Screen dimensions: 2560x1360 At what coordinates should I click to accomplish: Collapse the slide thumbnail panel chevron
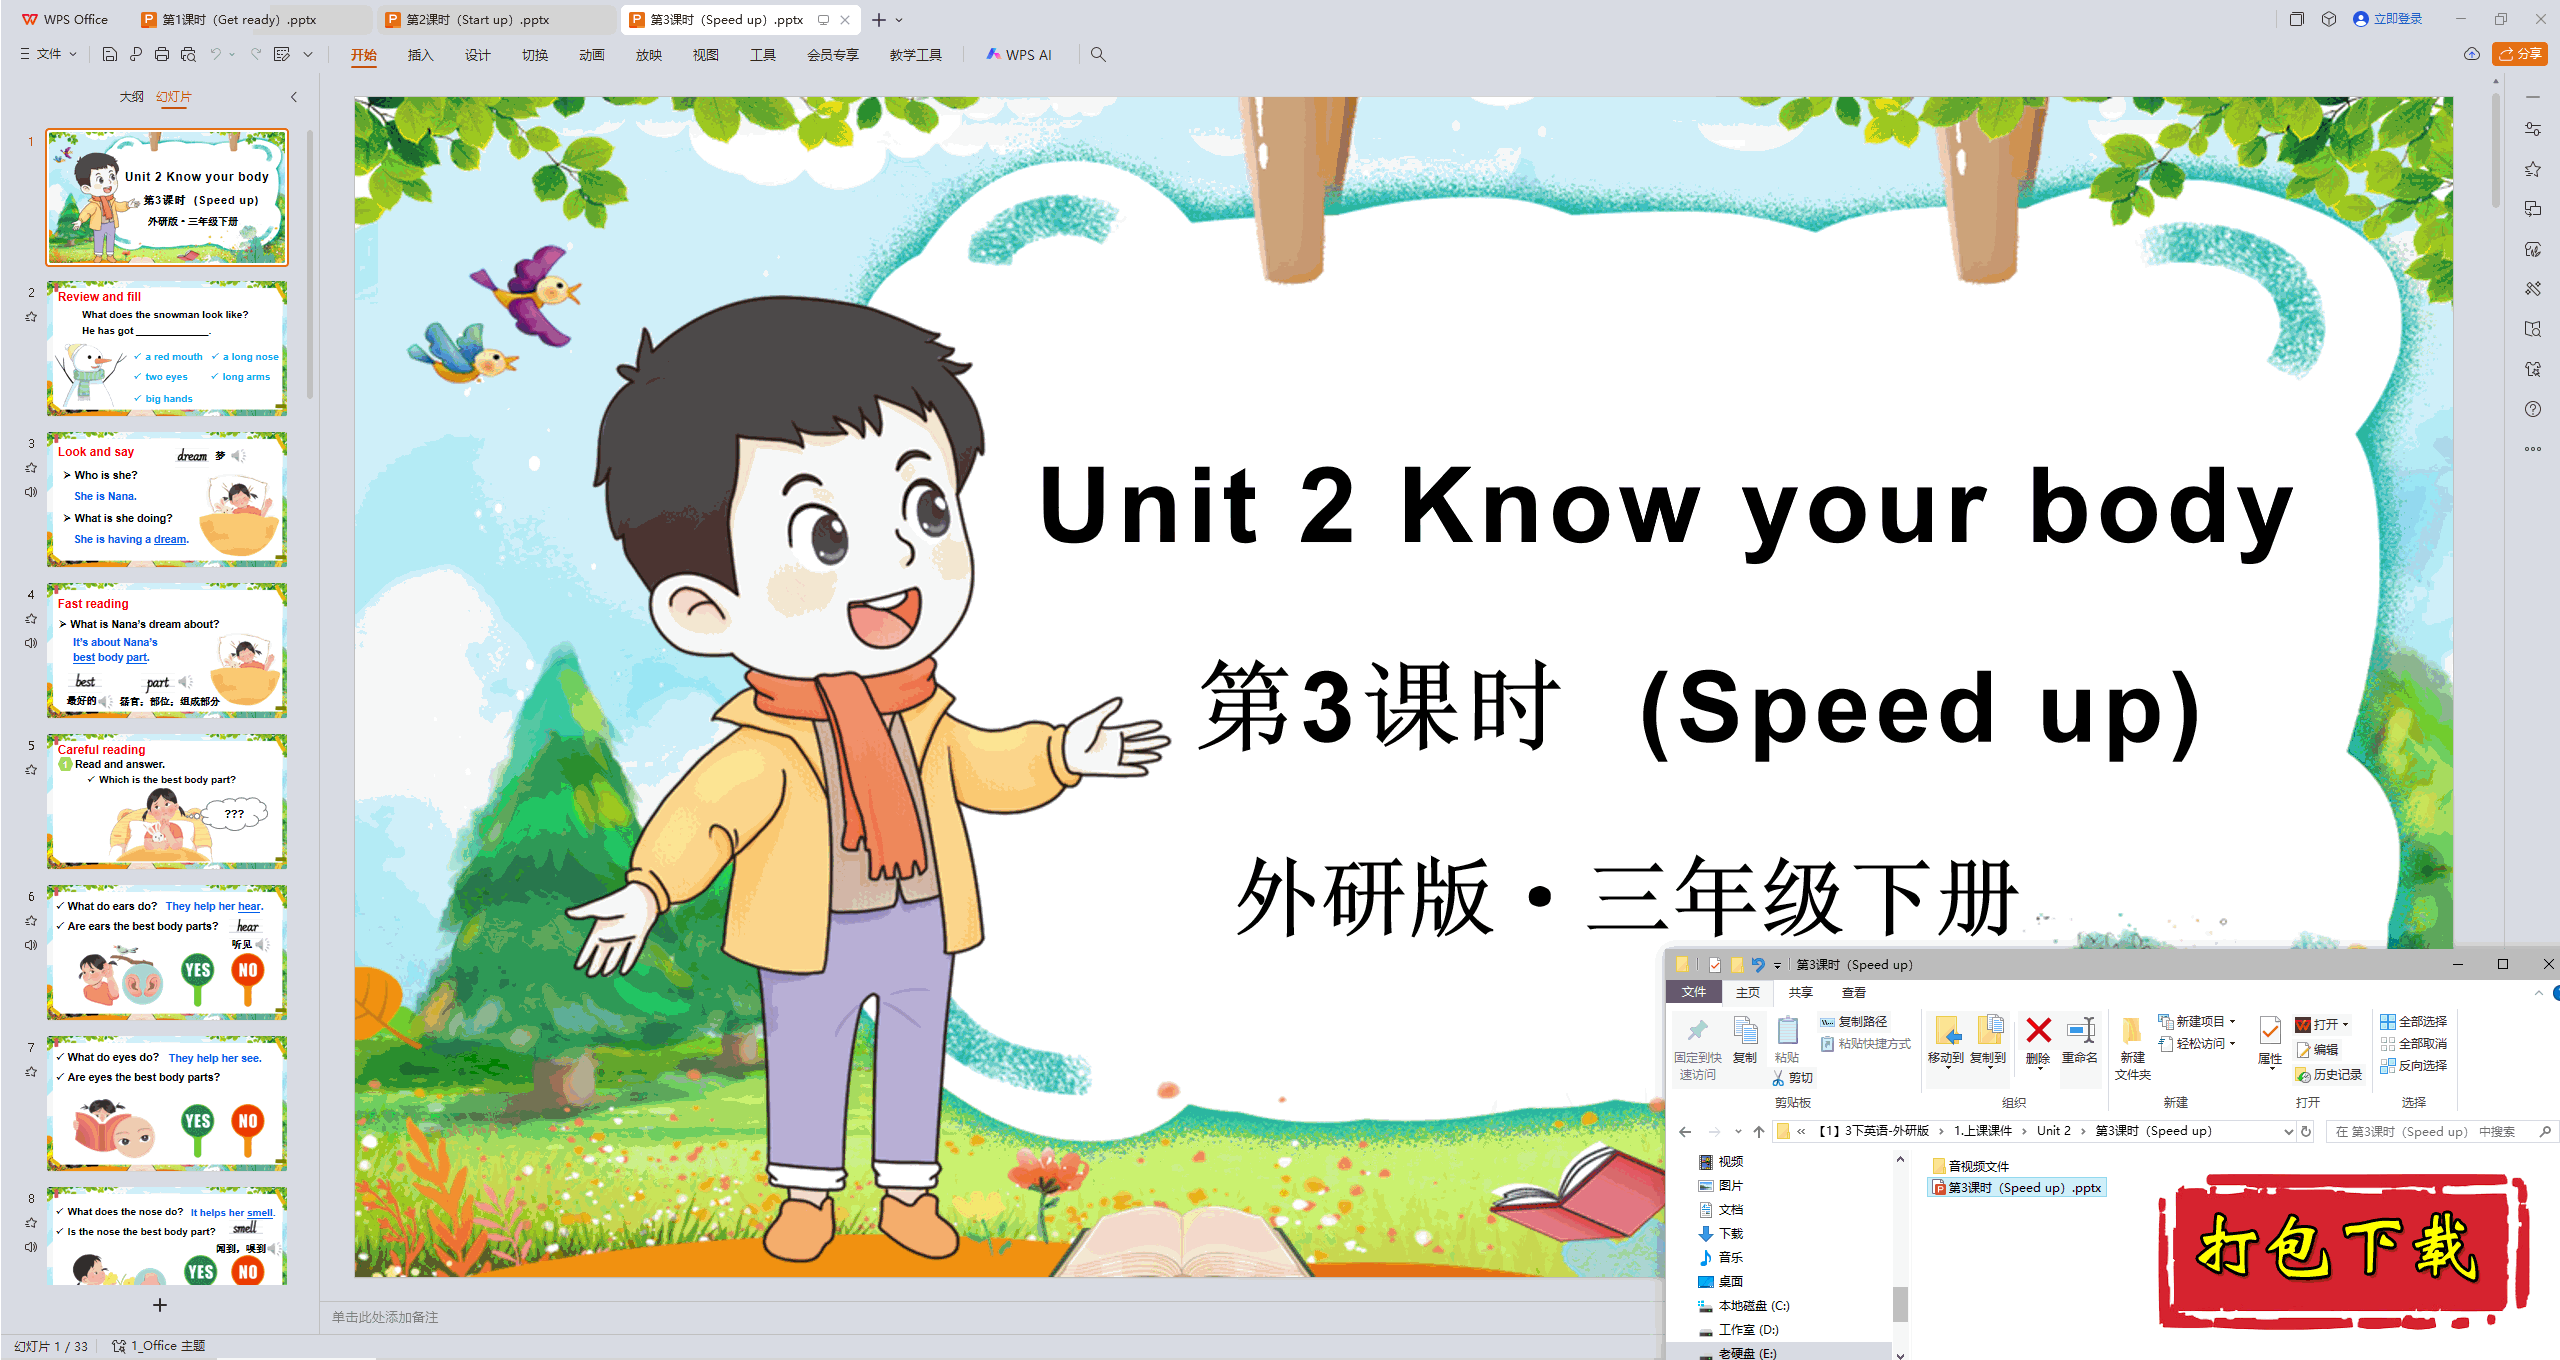pos(294,97)
